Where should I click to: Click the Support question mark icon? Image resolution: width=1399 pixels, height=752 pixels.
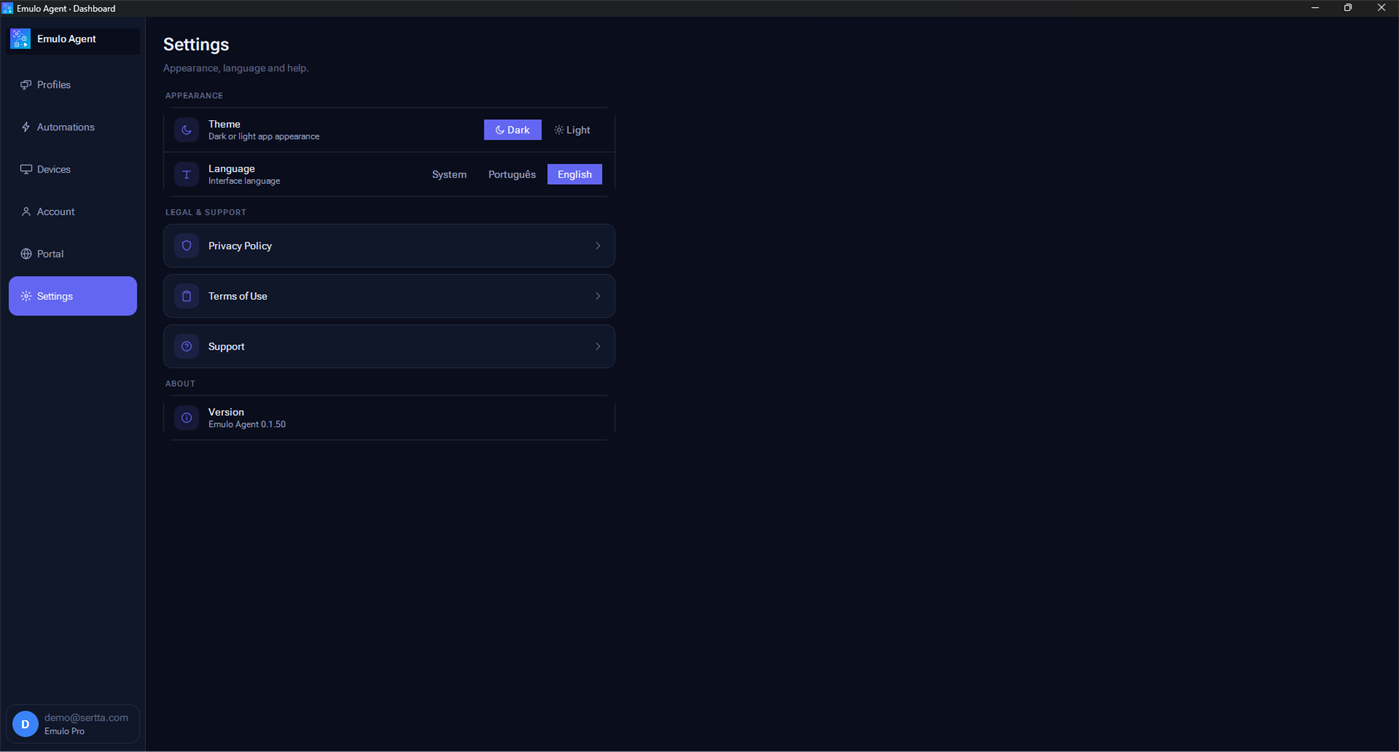tap(186, 346)
